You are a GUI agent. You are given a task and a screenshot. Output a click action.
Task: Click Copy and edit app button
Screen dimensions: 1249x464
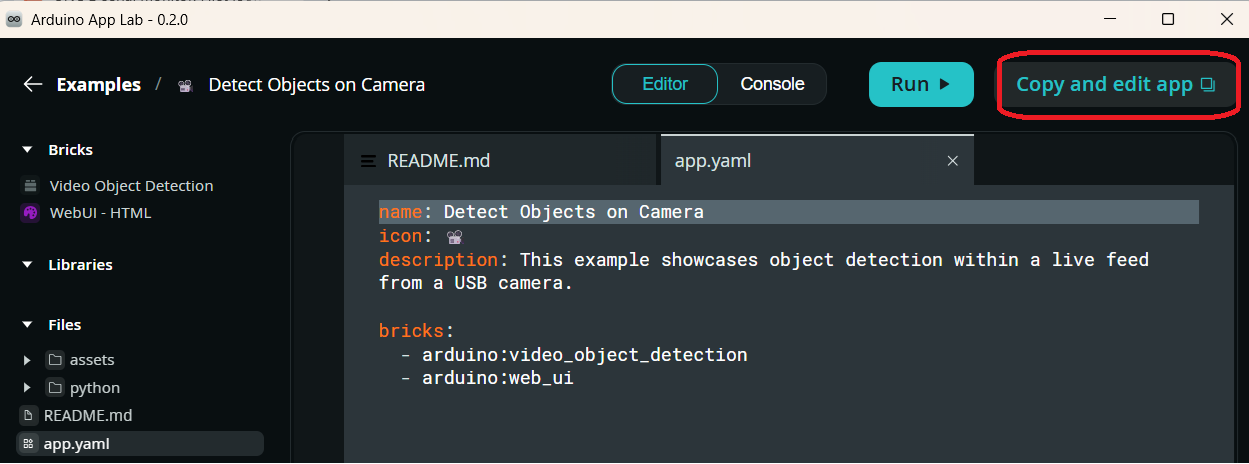[1115, 85]
